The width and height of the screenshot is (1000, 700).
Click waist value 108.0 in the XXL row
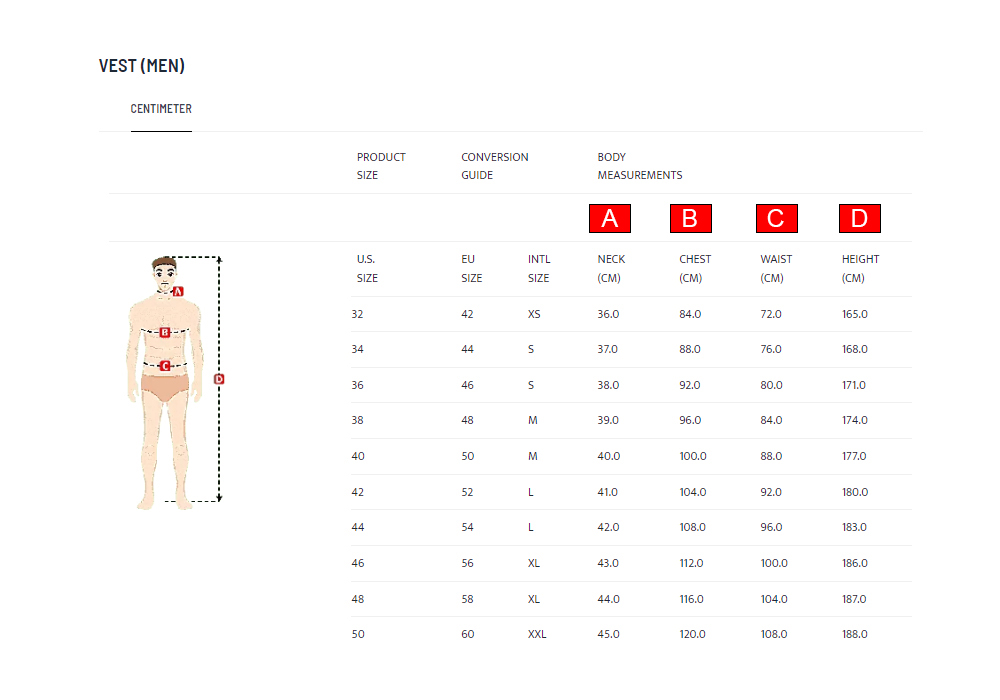(x=774, y=634)
